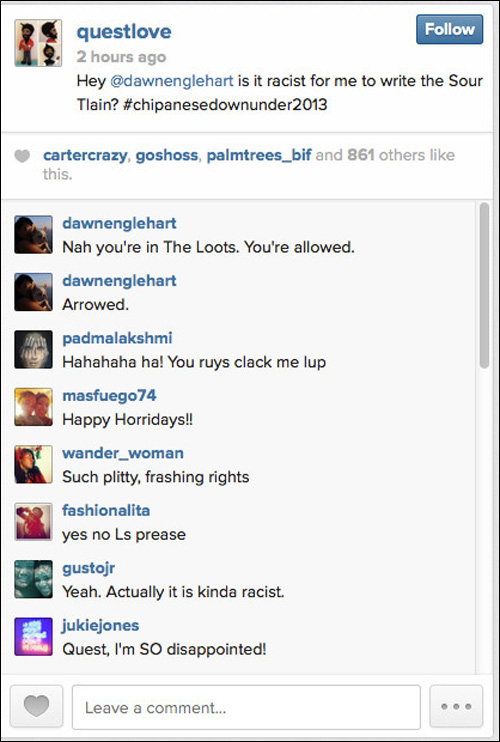
Task: Open the @dawnenglehart mention in caption
Action: (172, 81)
